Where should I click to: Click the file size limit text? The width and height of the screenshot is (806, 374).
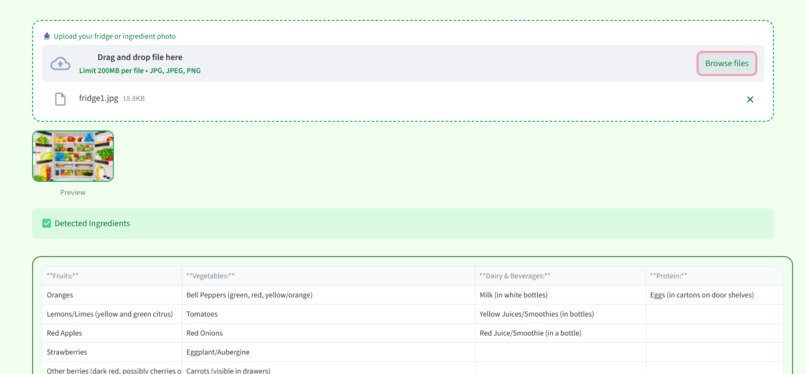(140, 71)
